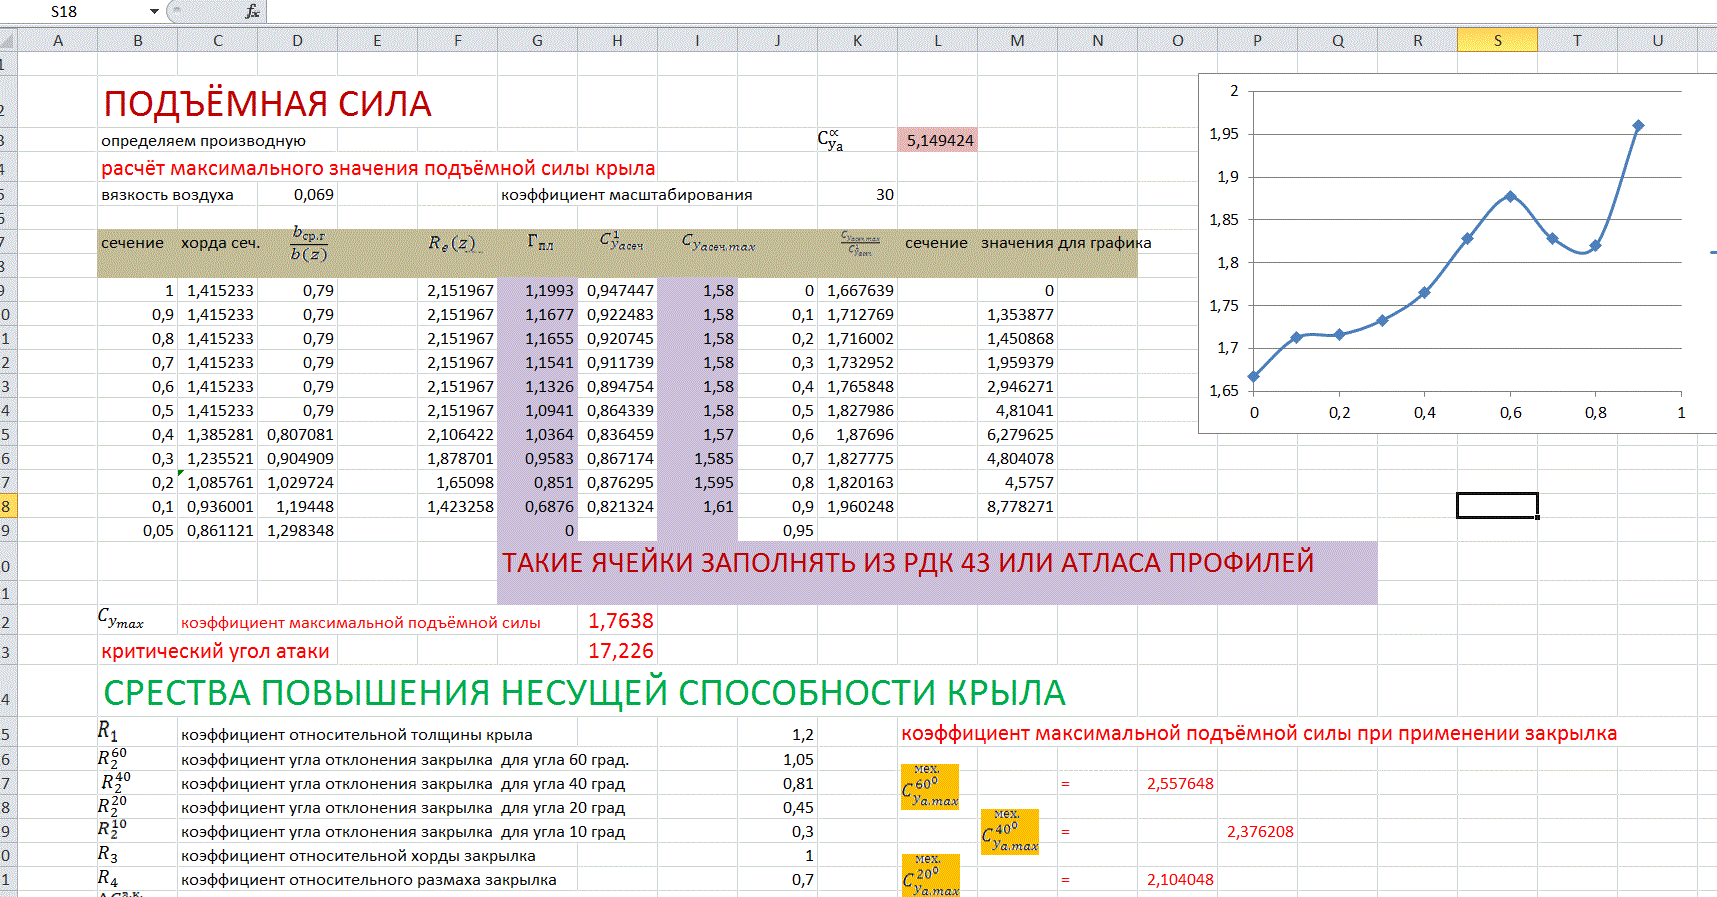The height and width of the screenshot is (897, 1717).
Task: Select the yellow 20° Cya.max equation object
Action: [x=930, y=876]
